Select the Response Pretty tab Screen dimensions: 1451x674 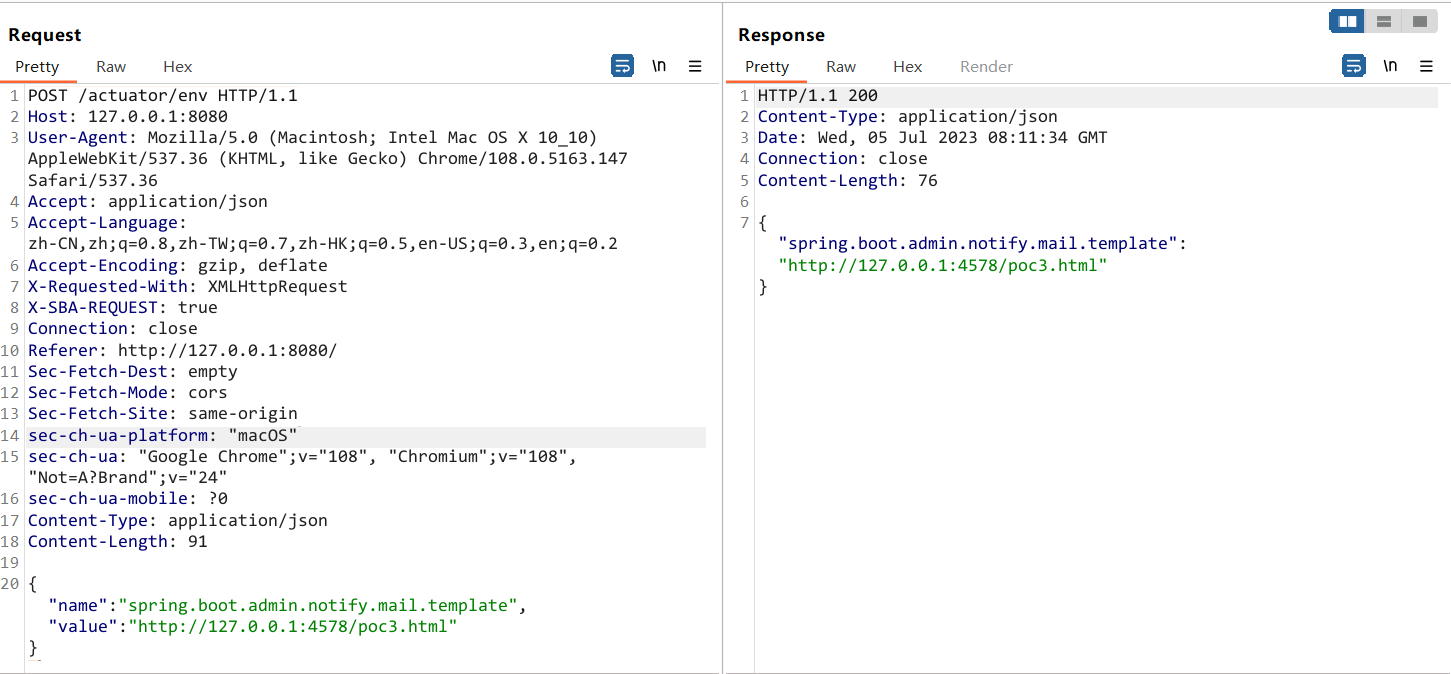(x=767, y=67)
